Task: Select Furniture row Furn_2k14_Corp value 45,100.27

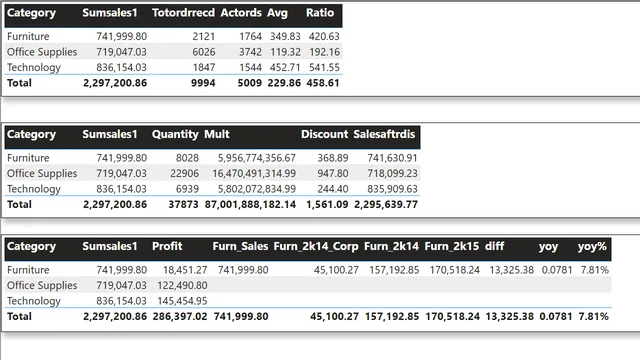Action: [x=336, y=270]
